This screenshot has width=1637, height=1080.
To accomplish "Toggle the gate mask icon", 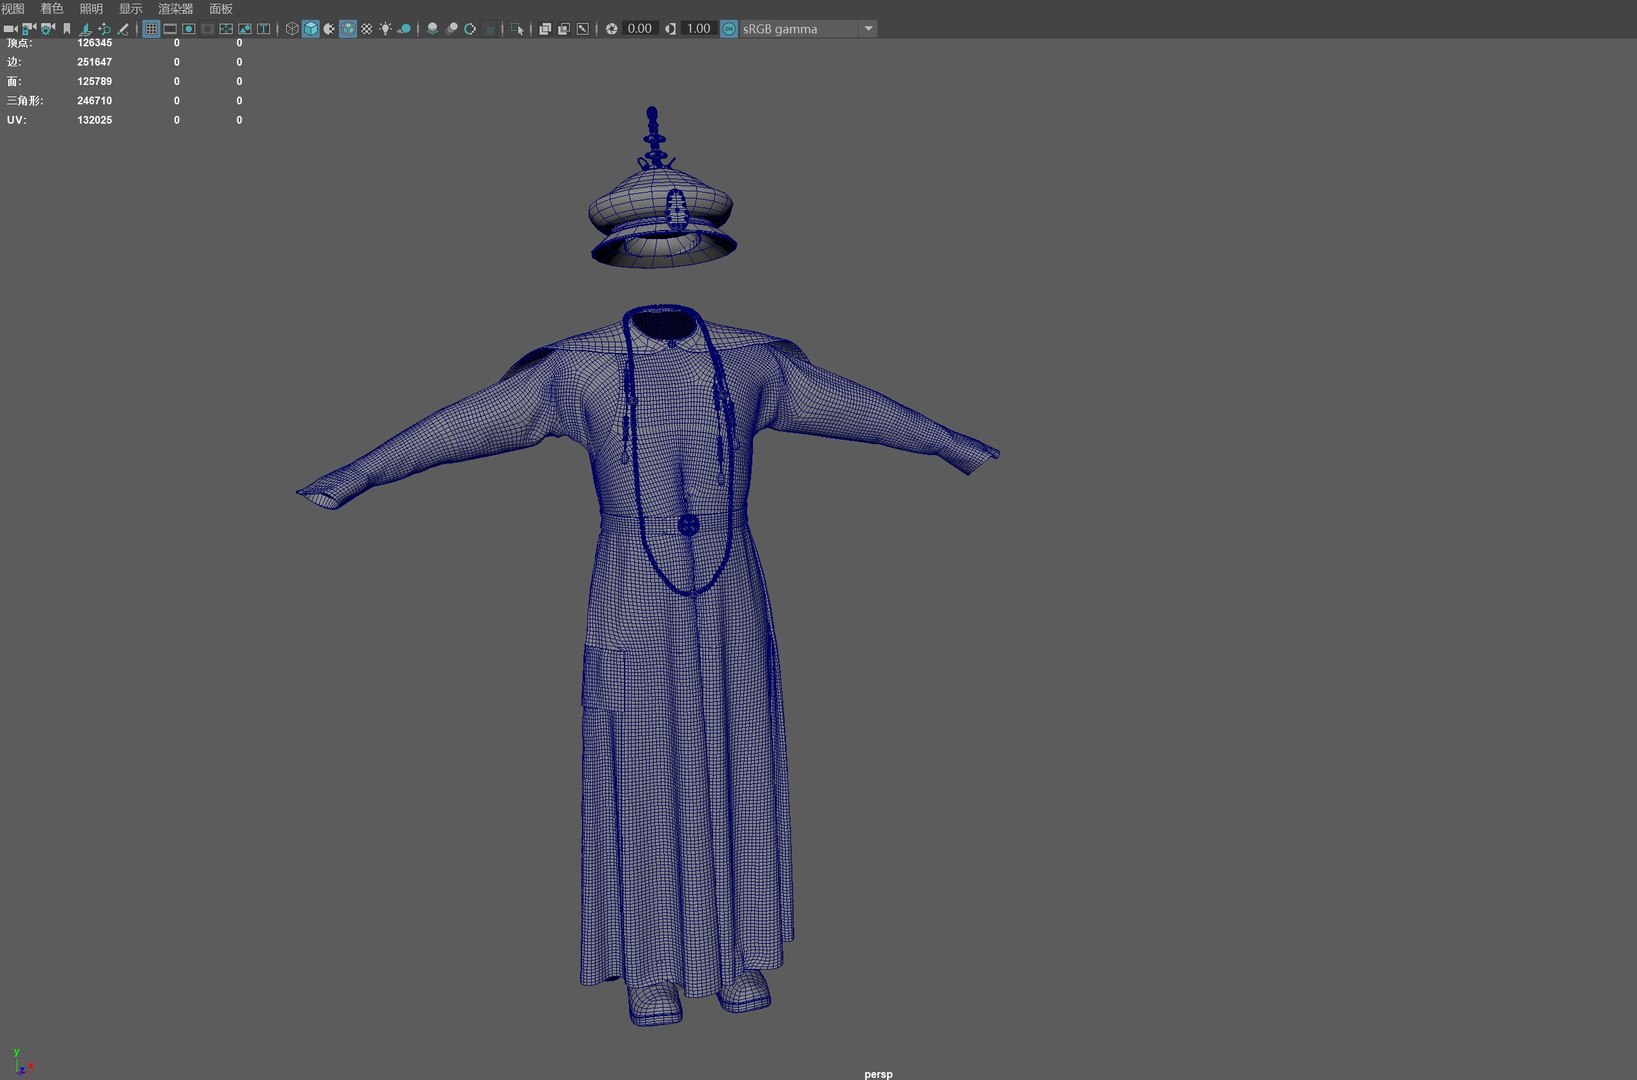I will 207,29.
